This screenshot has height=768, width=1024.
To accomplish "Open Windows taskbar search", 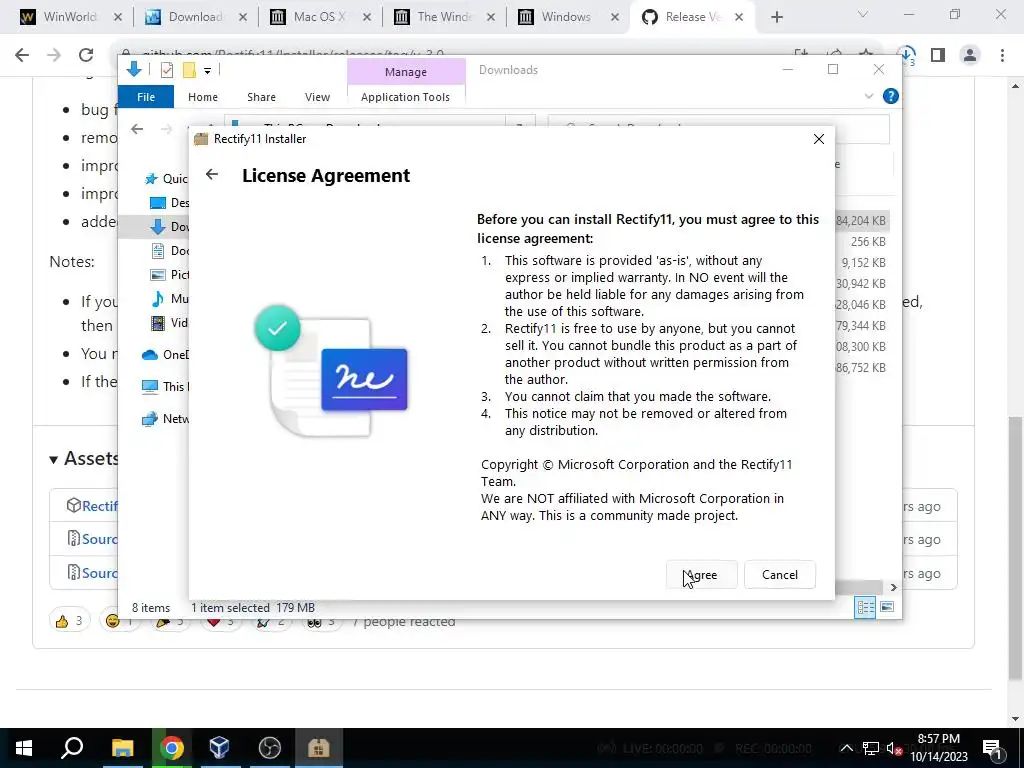I will [72, 748].
